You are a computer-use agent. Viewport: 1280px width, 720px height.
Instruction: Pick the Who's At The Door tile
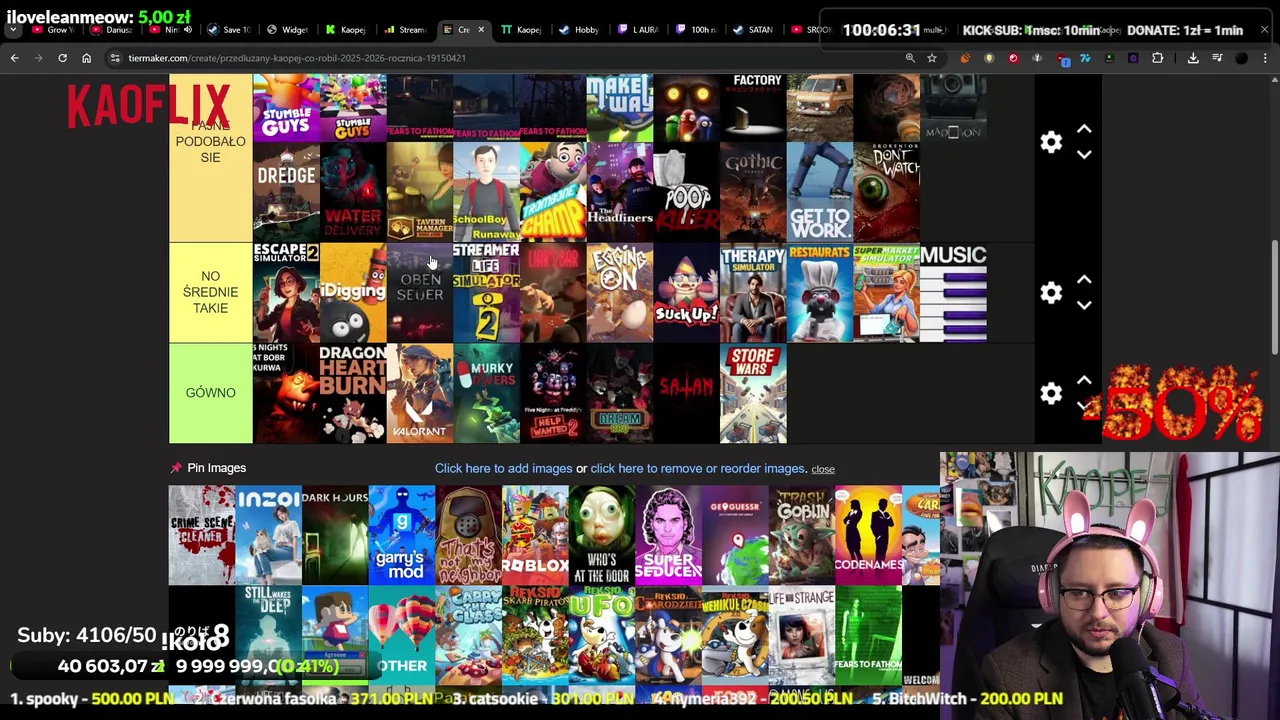tap(602, 535)
